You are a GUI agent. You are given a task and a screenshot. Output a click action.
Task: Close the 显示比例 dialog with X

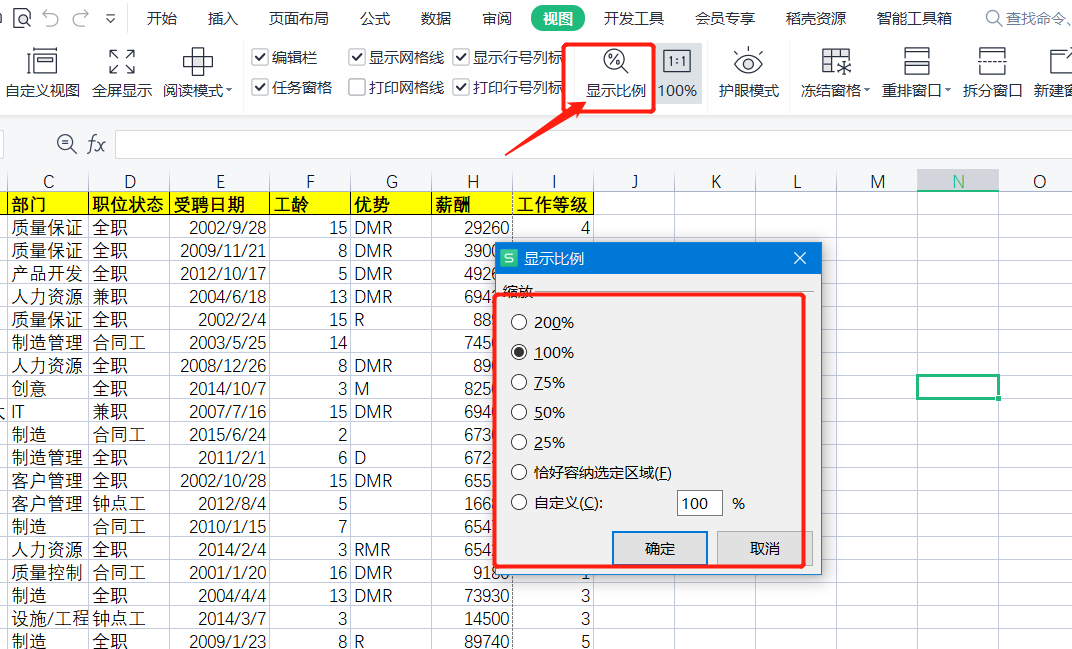[800, 258]
